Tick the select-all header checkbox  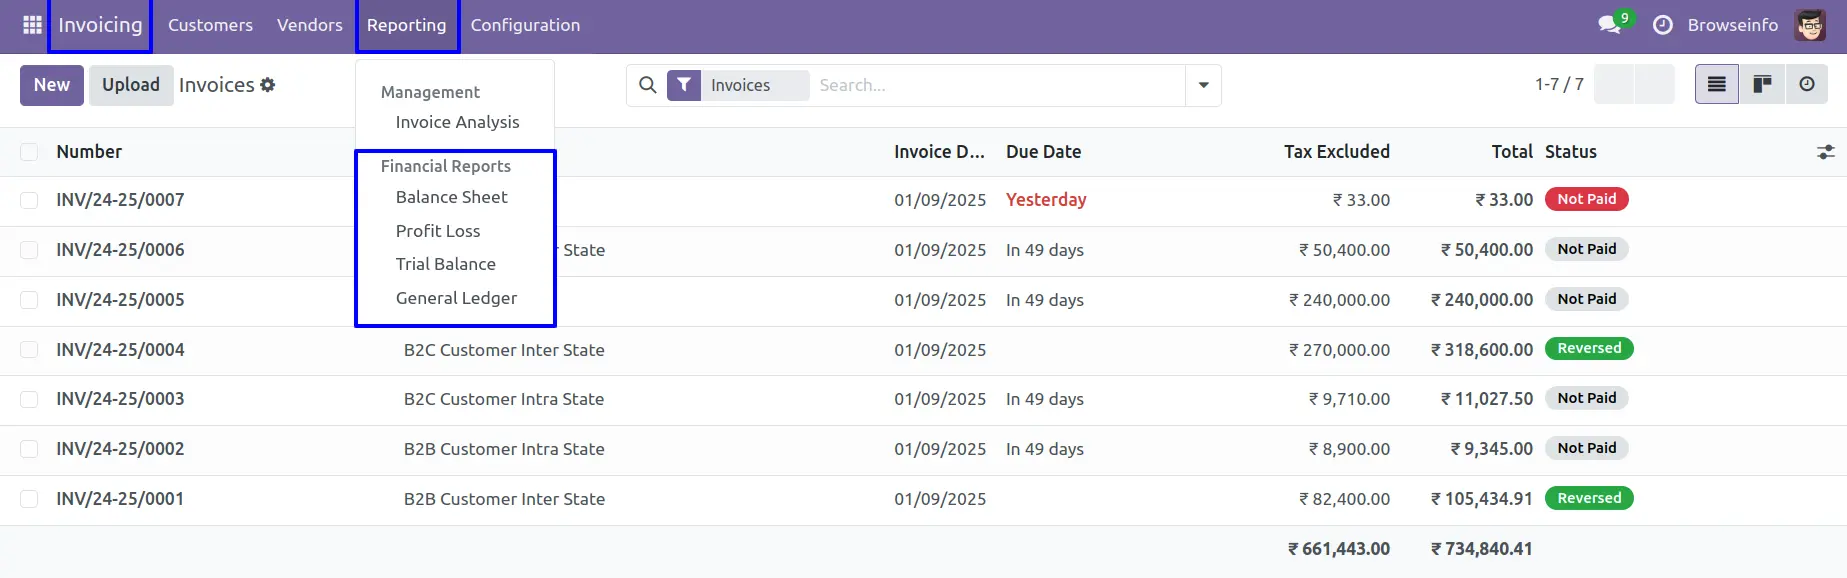(x=29, y=152)
